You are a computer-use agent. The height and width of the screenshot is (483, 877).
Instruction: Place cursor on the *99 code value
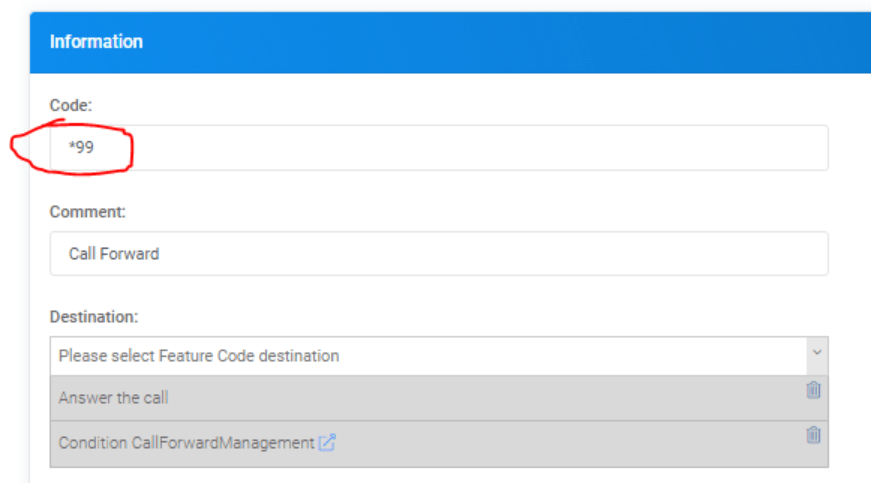click(x=81, y=148)
